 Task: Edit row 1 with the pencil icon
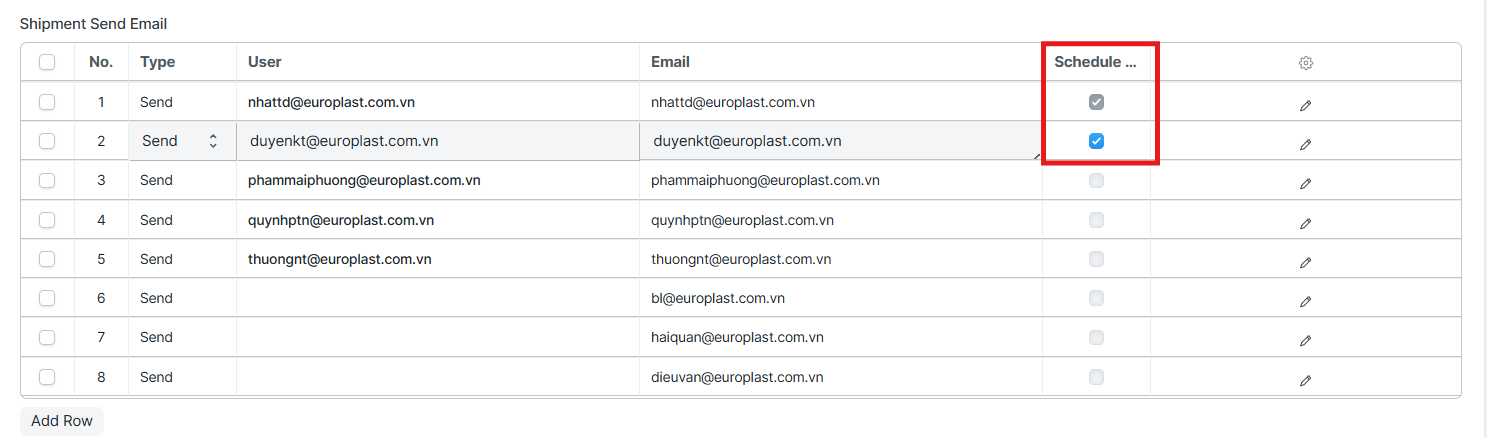[1305, 105]
